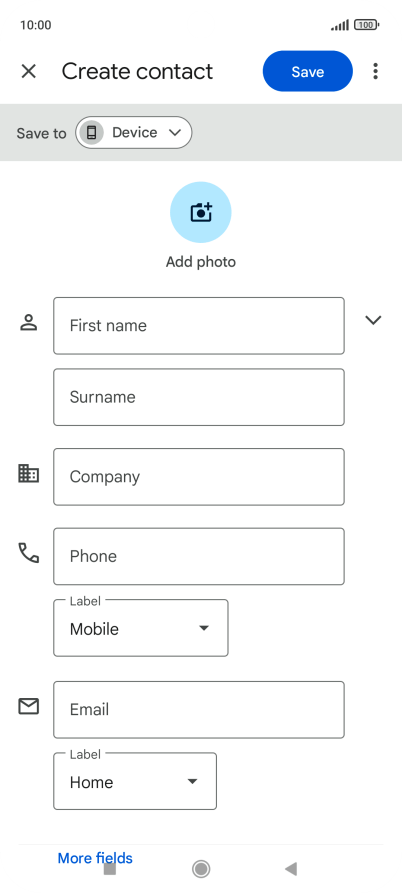Tap the Android back navigation triangle
Viewport: 402px width, 893px height.
(291, 869)
